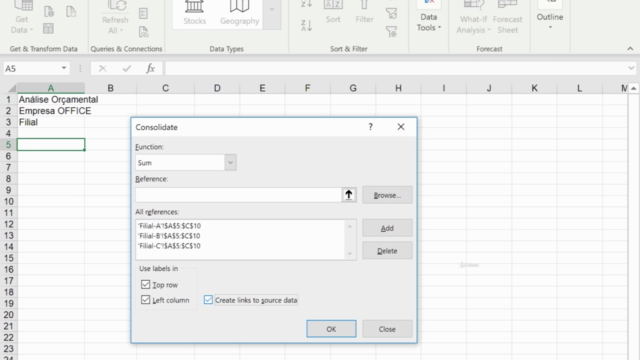Select the Geography data type

240,13
